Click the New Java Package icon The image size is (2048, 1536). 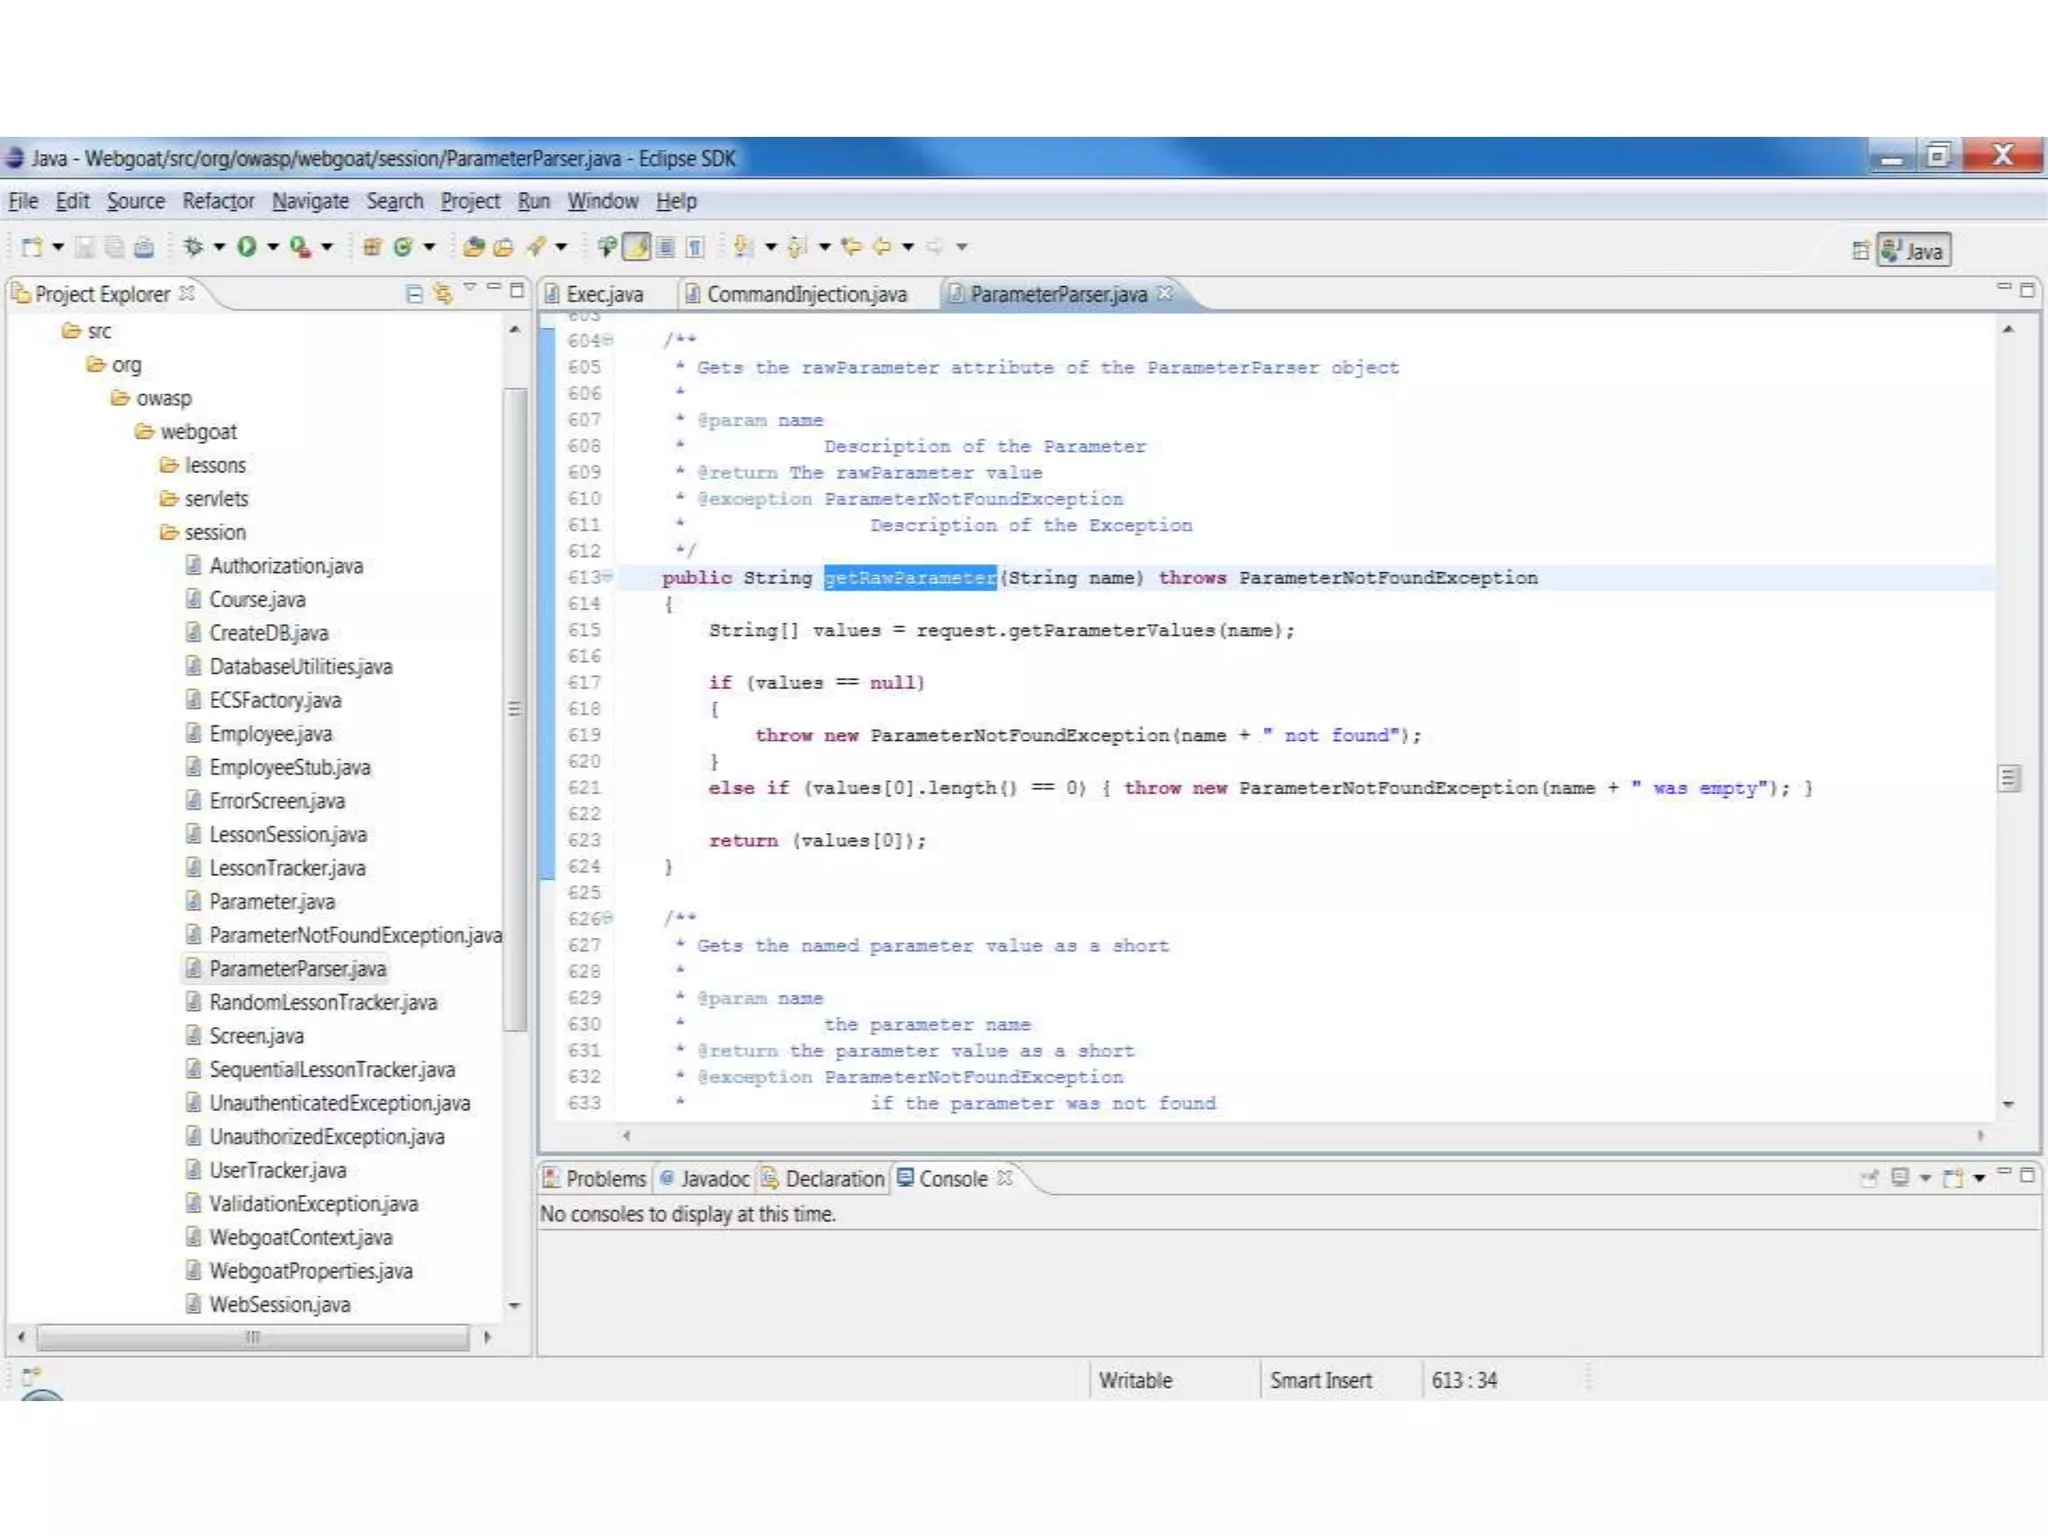pos(372,246)
